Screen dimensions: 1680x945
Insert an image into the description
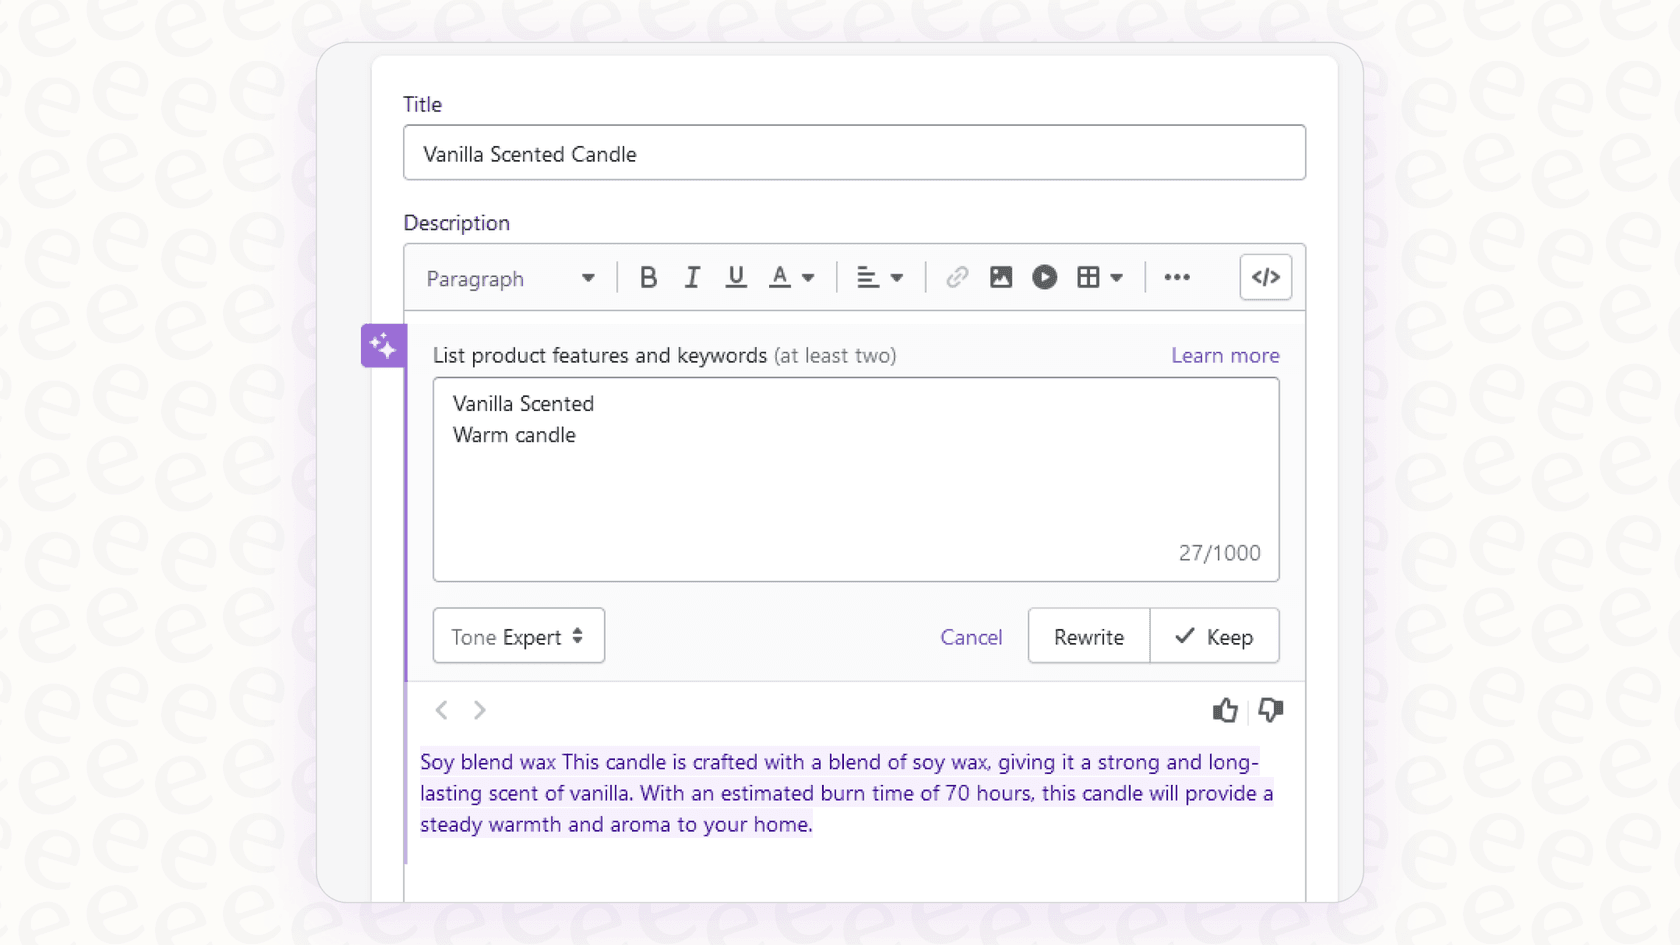[x=1000, y=277]
